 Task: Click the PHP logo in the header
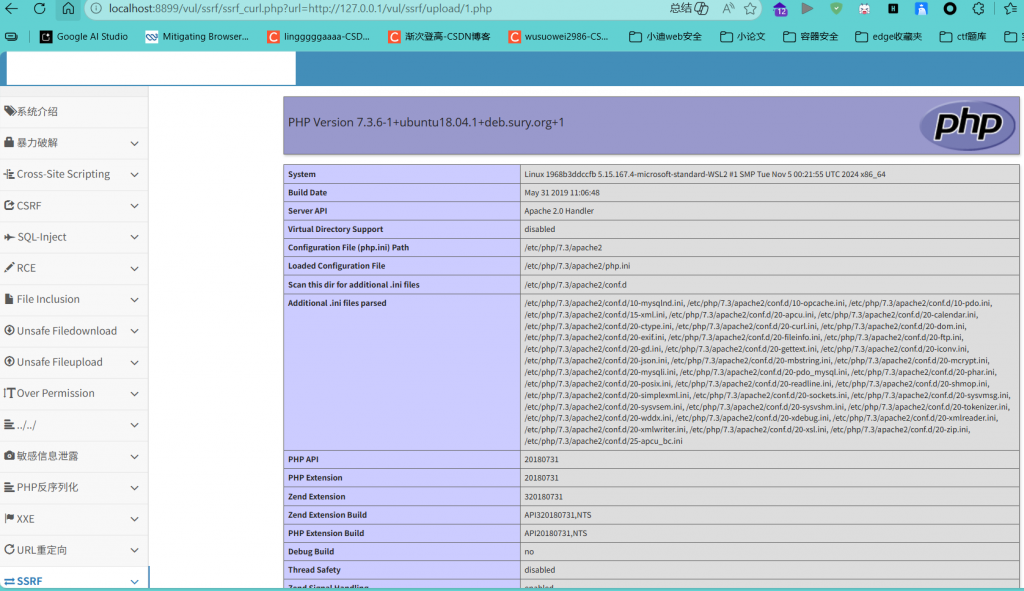(x=960, y=125)
